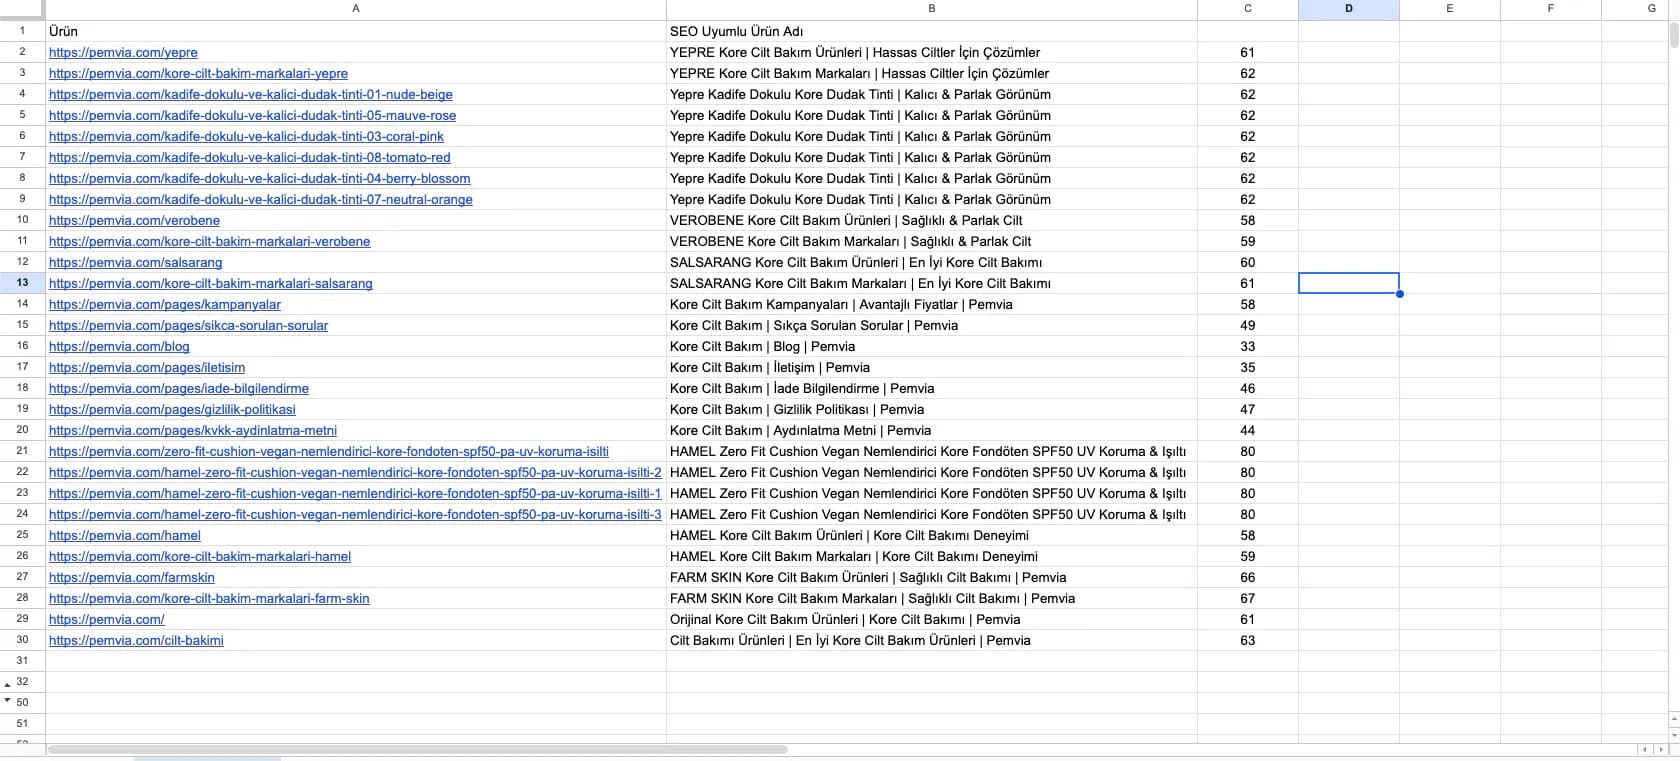Select cell 'YEPRE Kore Cilt Bakım Ürünleri | Hassas Ciltler İçin Çözümler'
This screenshot has width=1680, height=761.
tap(932, 52)
